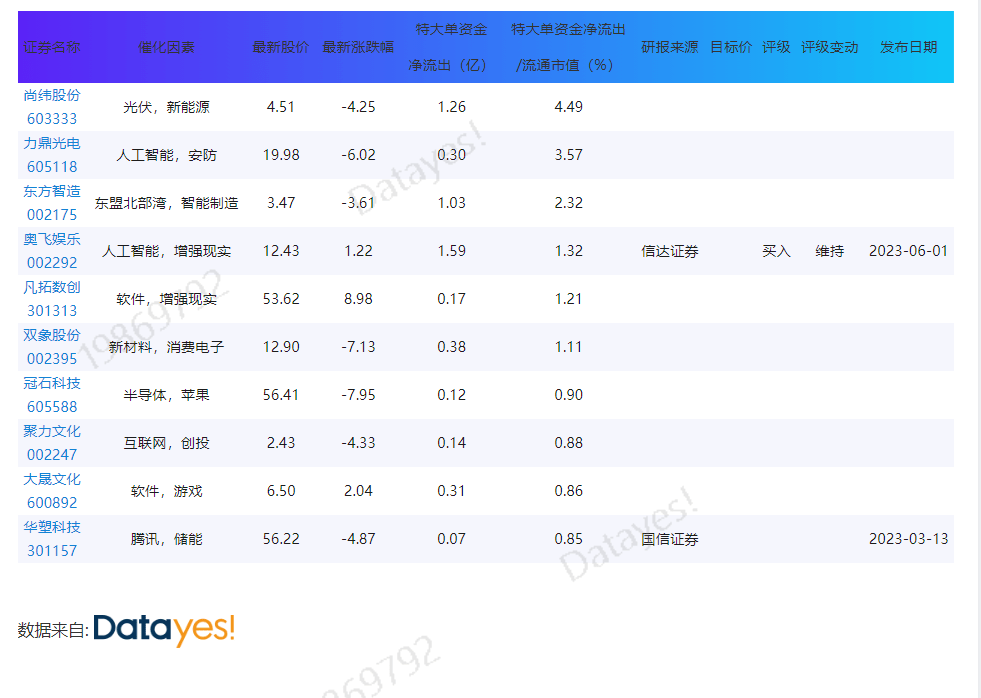
Task: Open the 奥飞娱乐 002292 stock link
Action: (52, 251)
